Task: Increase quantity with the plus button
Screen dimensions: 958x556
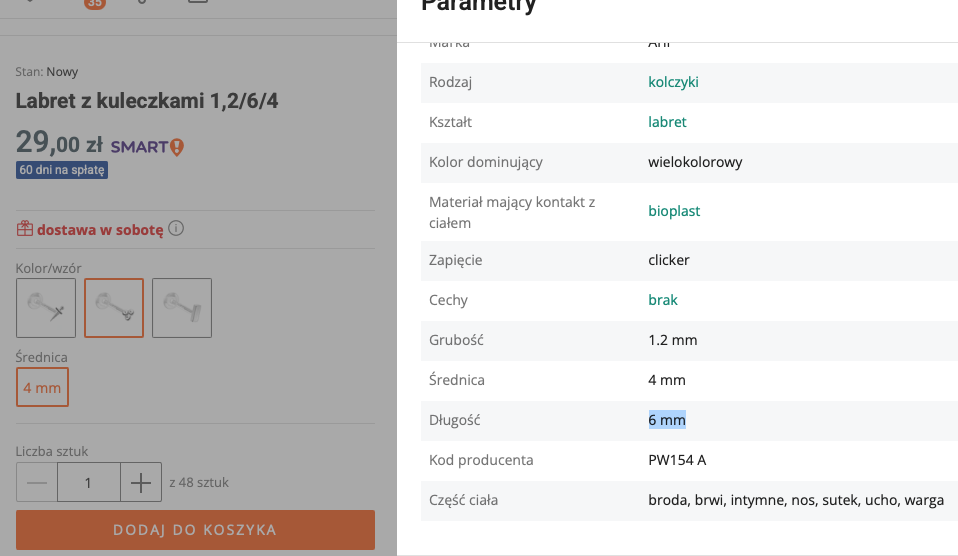Action: (x=141, y=483)
